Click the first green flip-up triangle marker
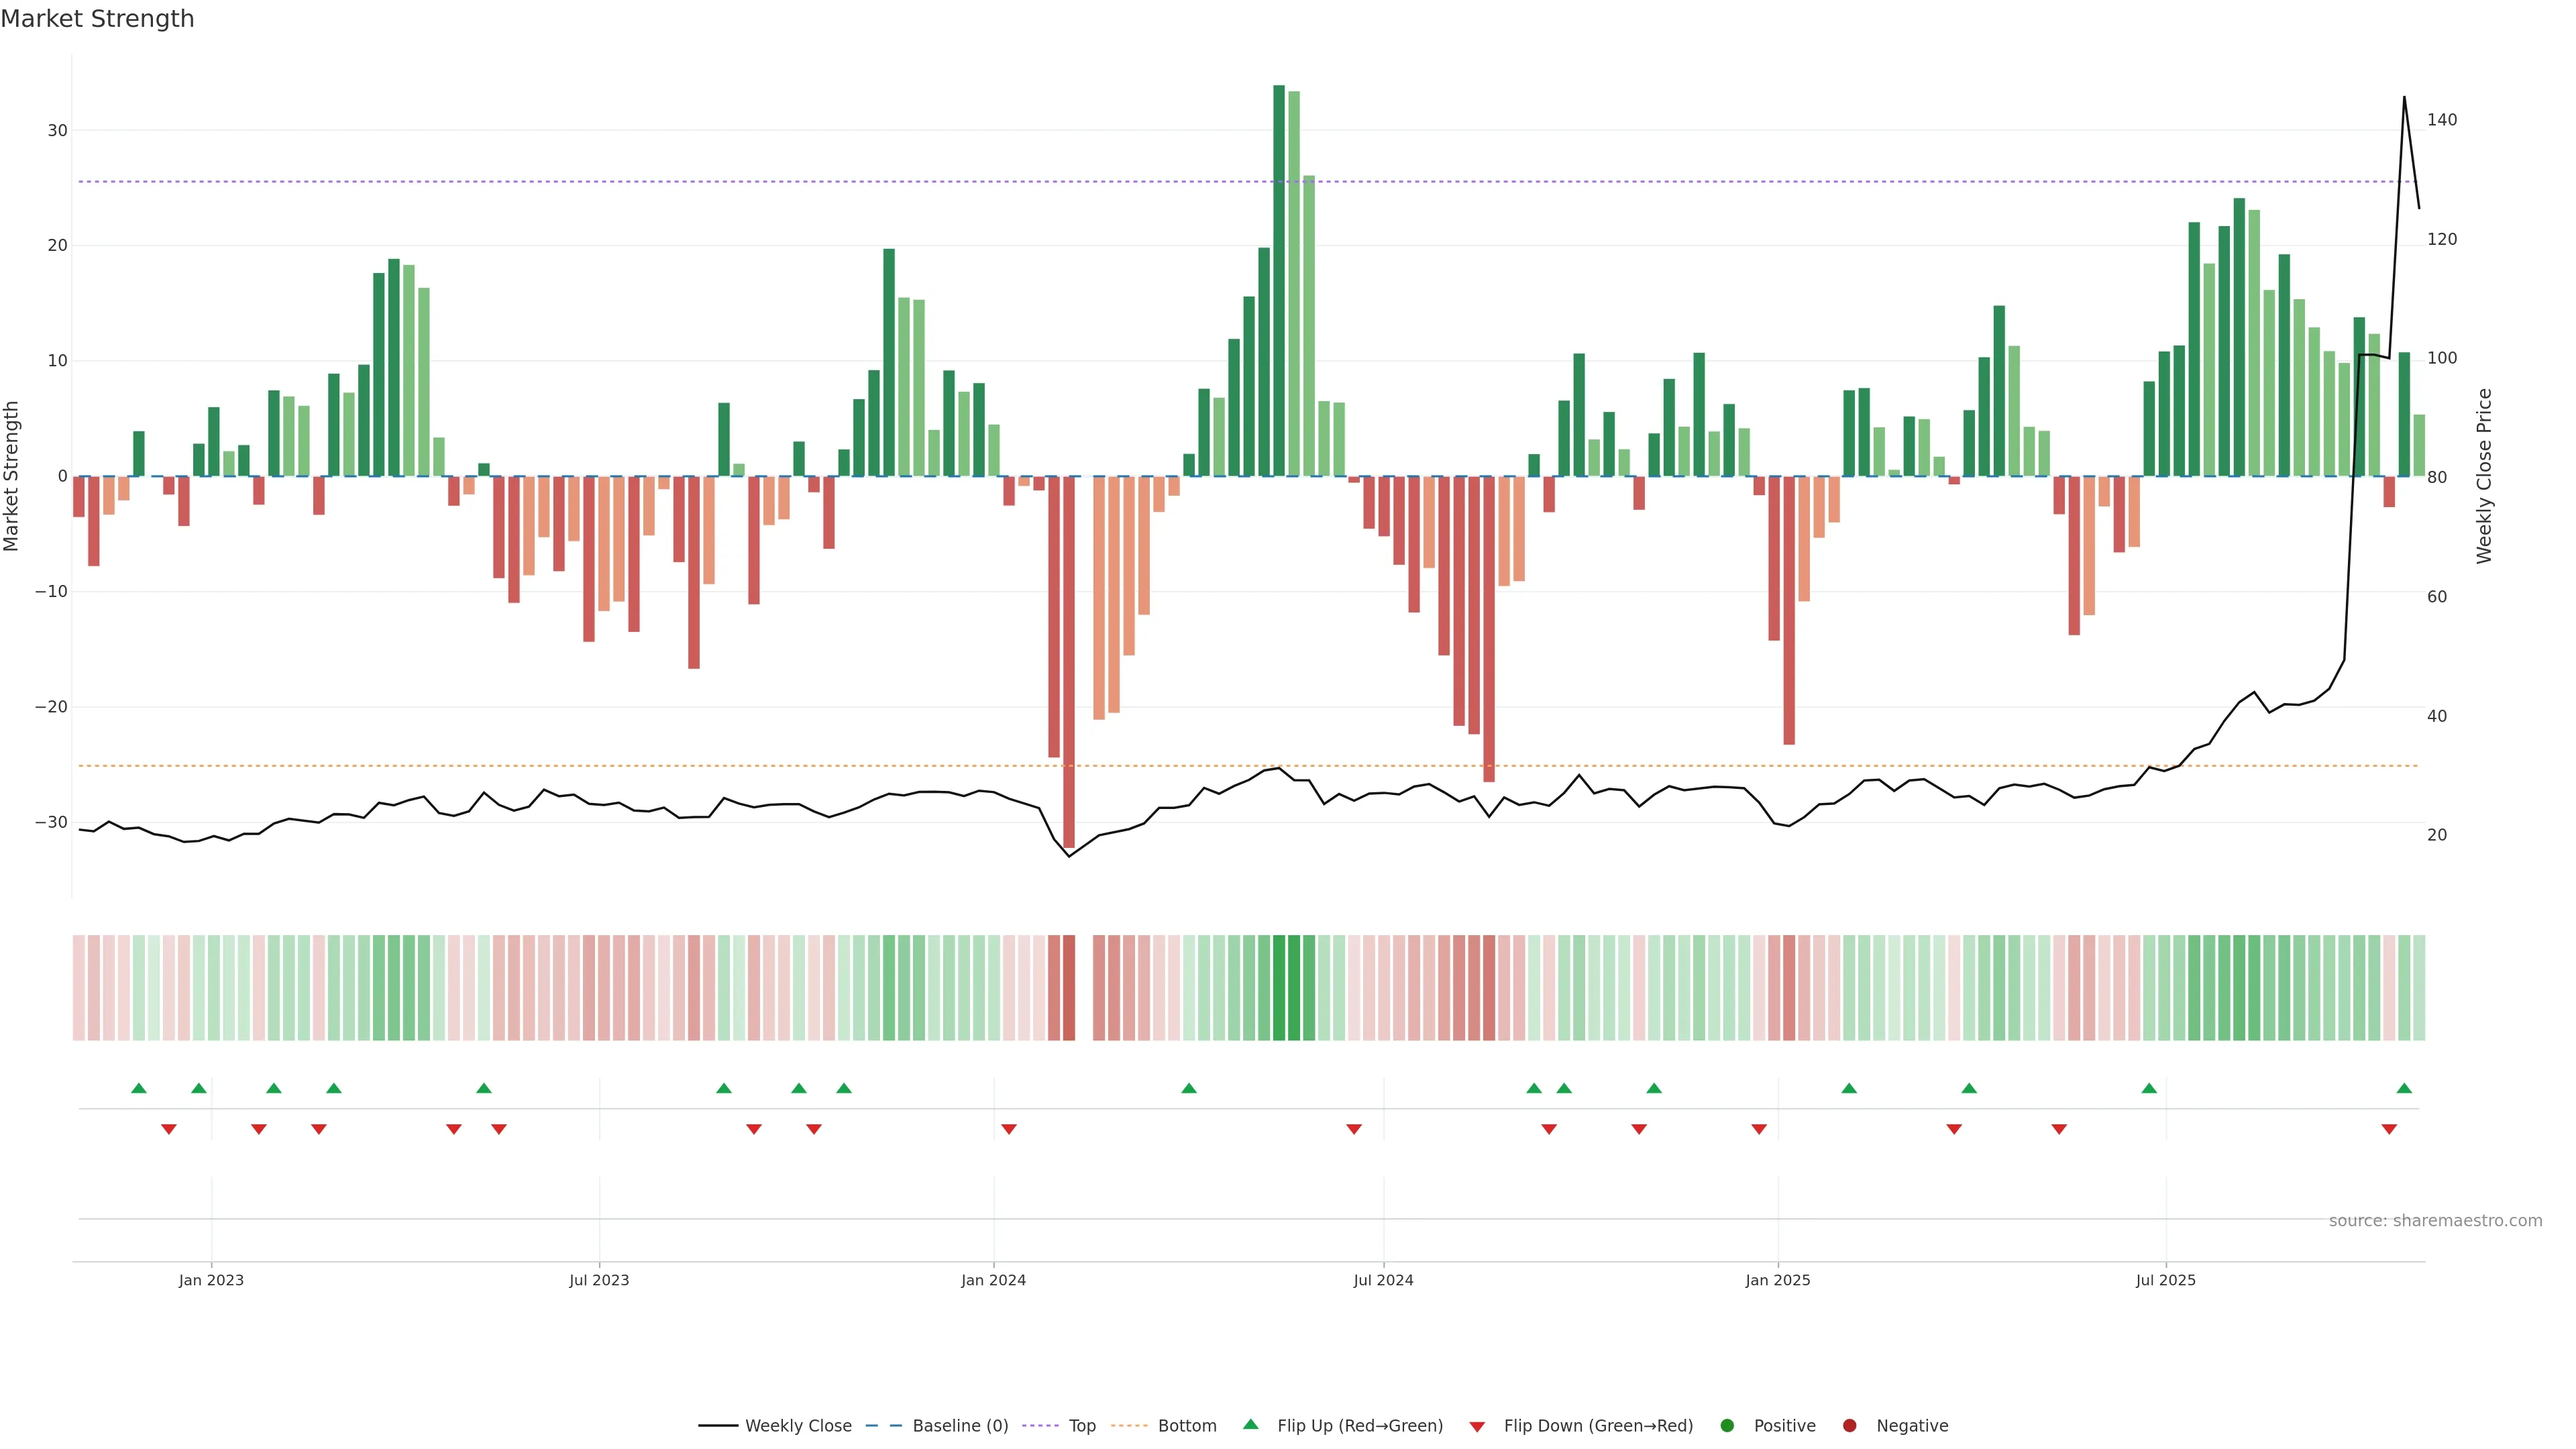Viewport: 2576px width, 1449px height. (x=139, y=1088)
